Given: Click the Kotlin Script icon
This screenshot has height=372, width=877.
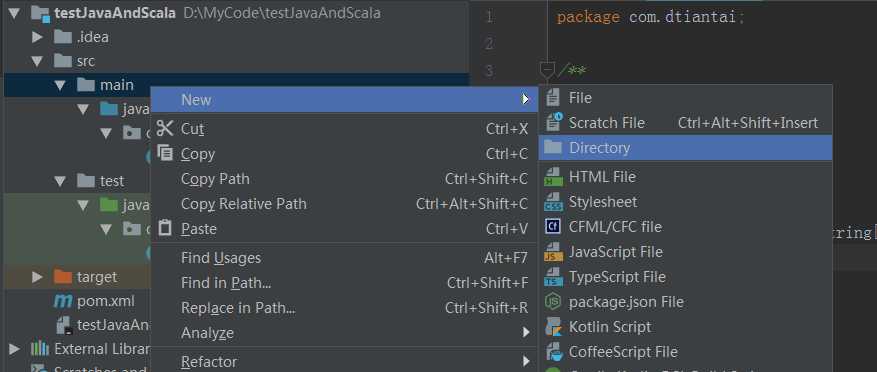Looking at the screenshot, I should [553, 327].
